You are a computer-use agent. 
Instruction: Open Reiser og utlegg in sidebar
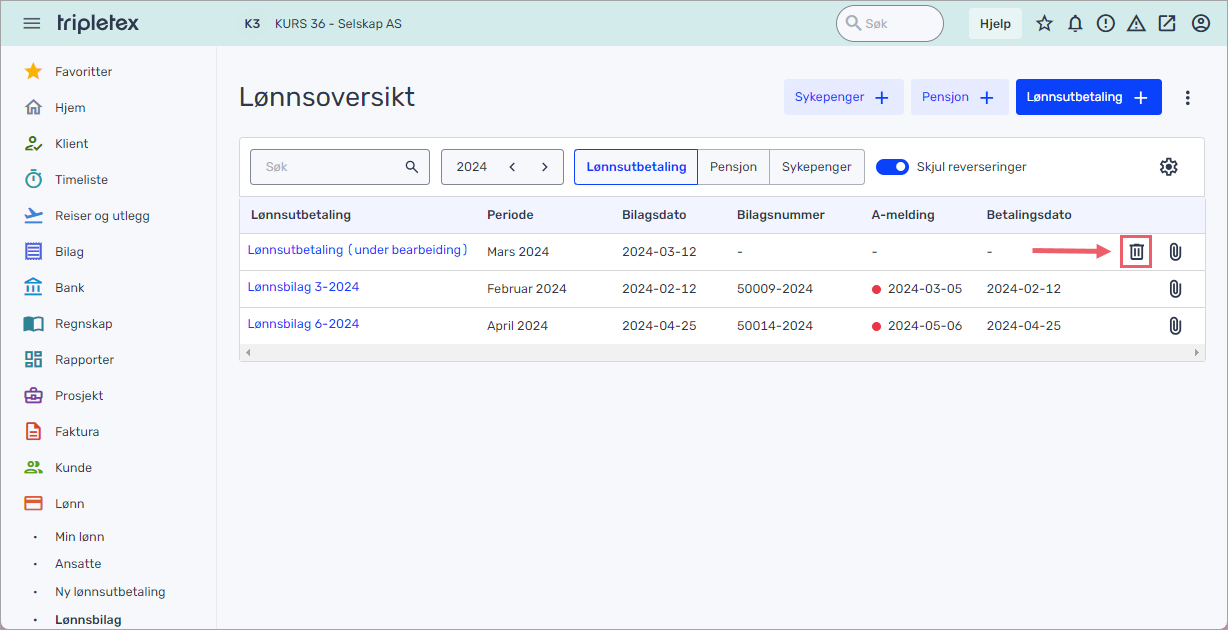(x=102, y=216)
